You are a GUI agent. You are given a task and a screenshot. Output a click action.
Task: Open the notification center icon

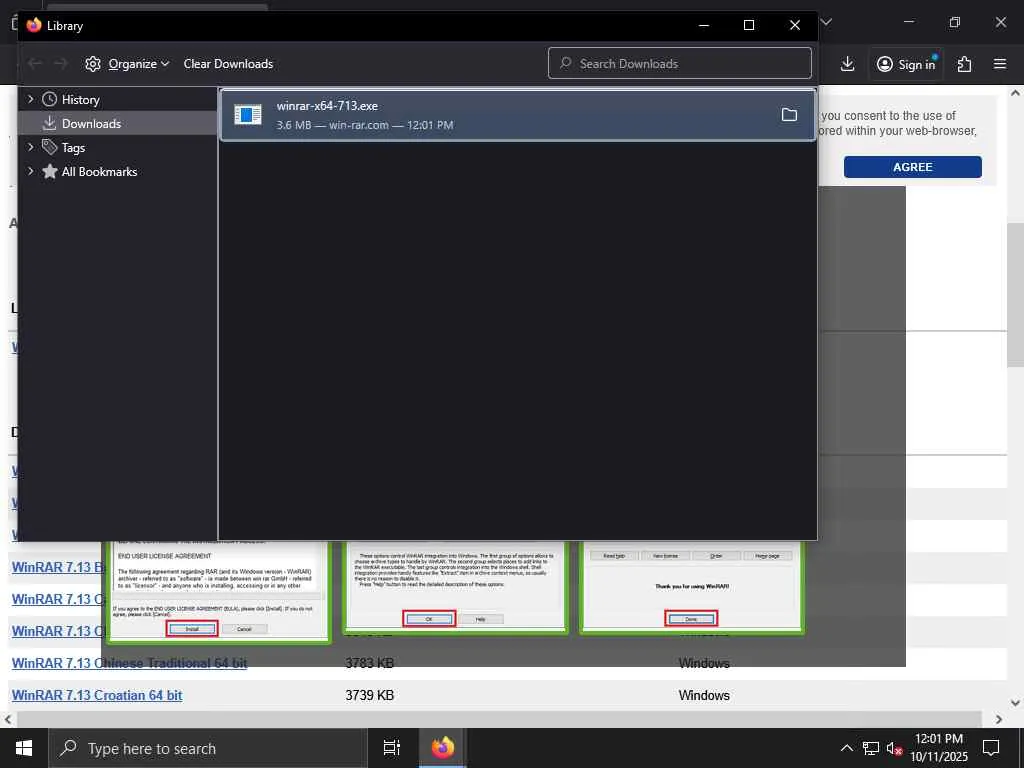(x=991, y=748)
